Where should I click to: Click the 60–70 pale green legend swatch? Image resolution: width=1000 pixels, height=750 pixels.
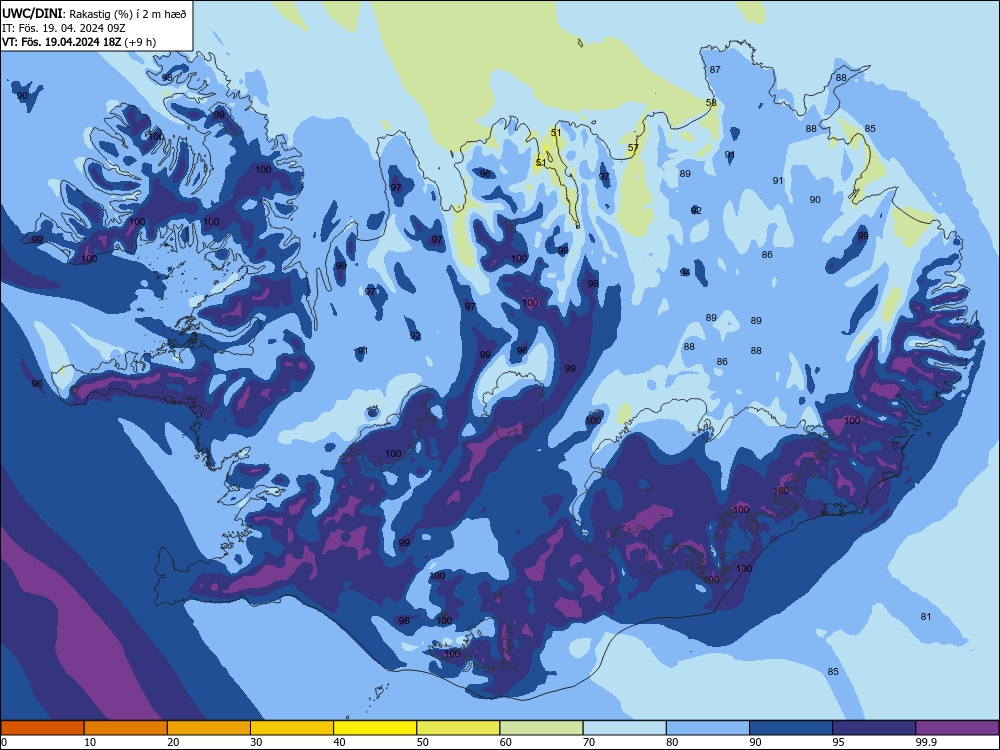pos(541,728)
